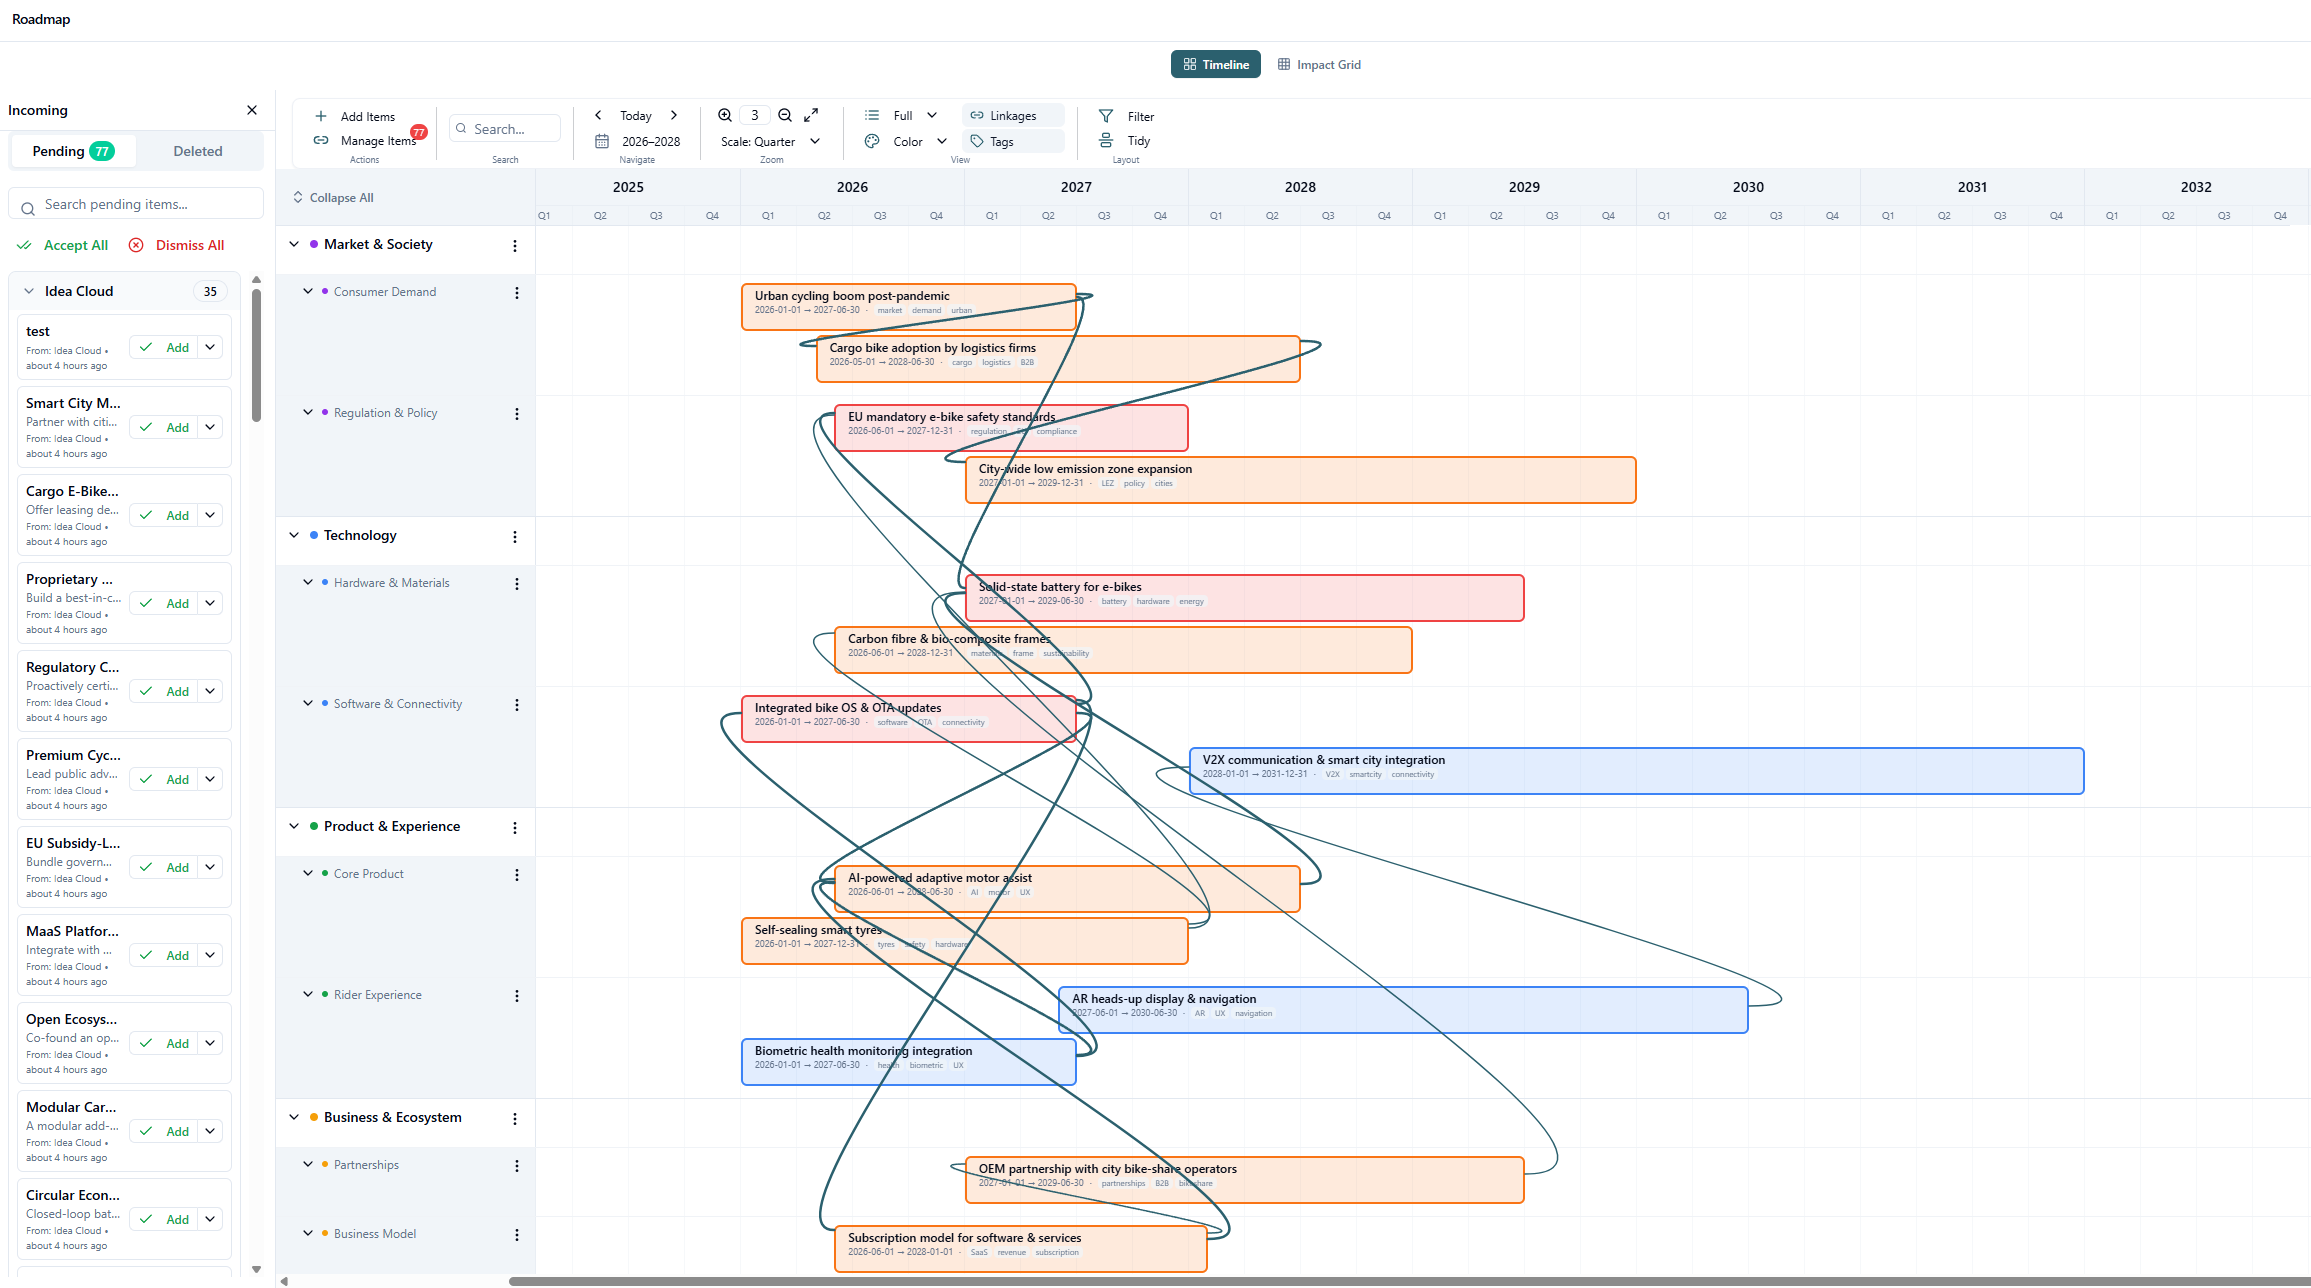Click the zoom-in magnifier icon

coord(726,115)
